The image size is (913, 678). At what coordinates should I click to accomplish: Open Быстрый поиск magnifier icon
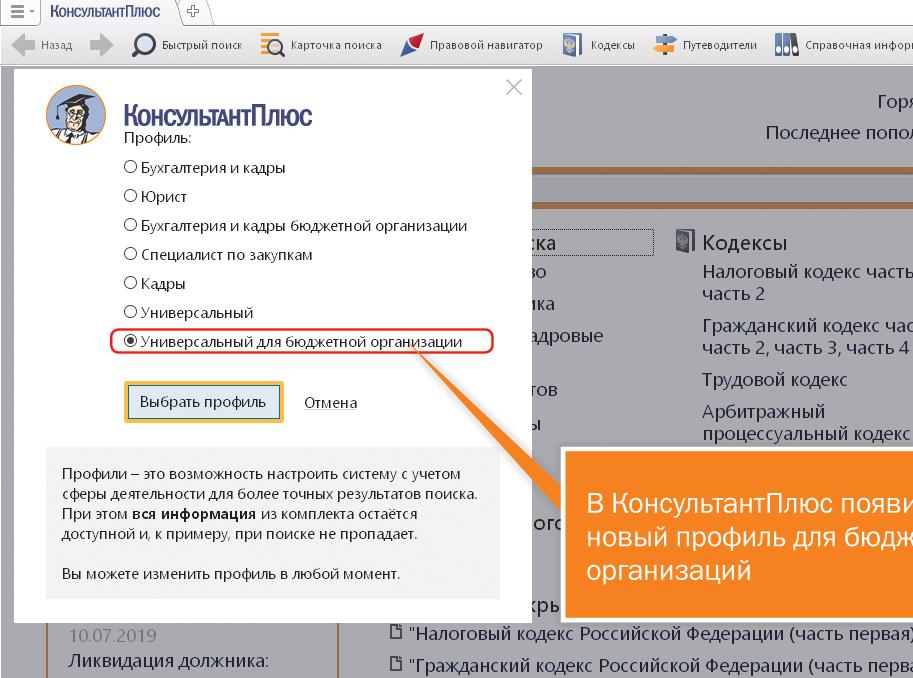[x=143, y=45]
